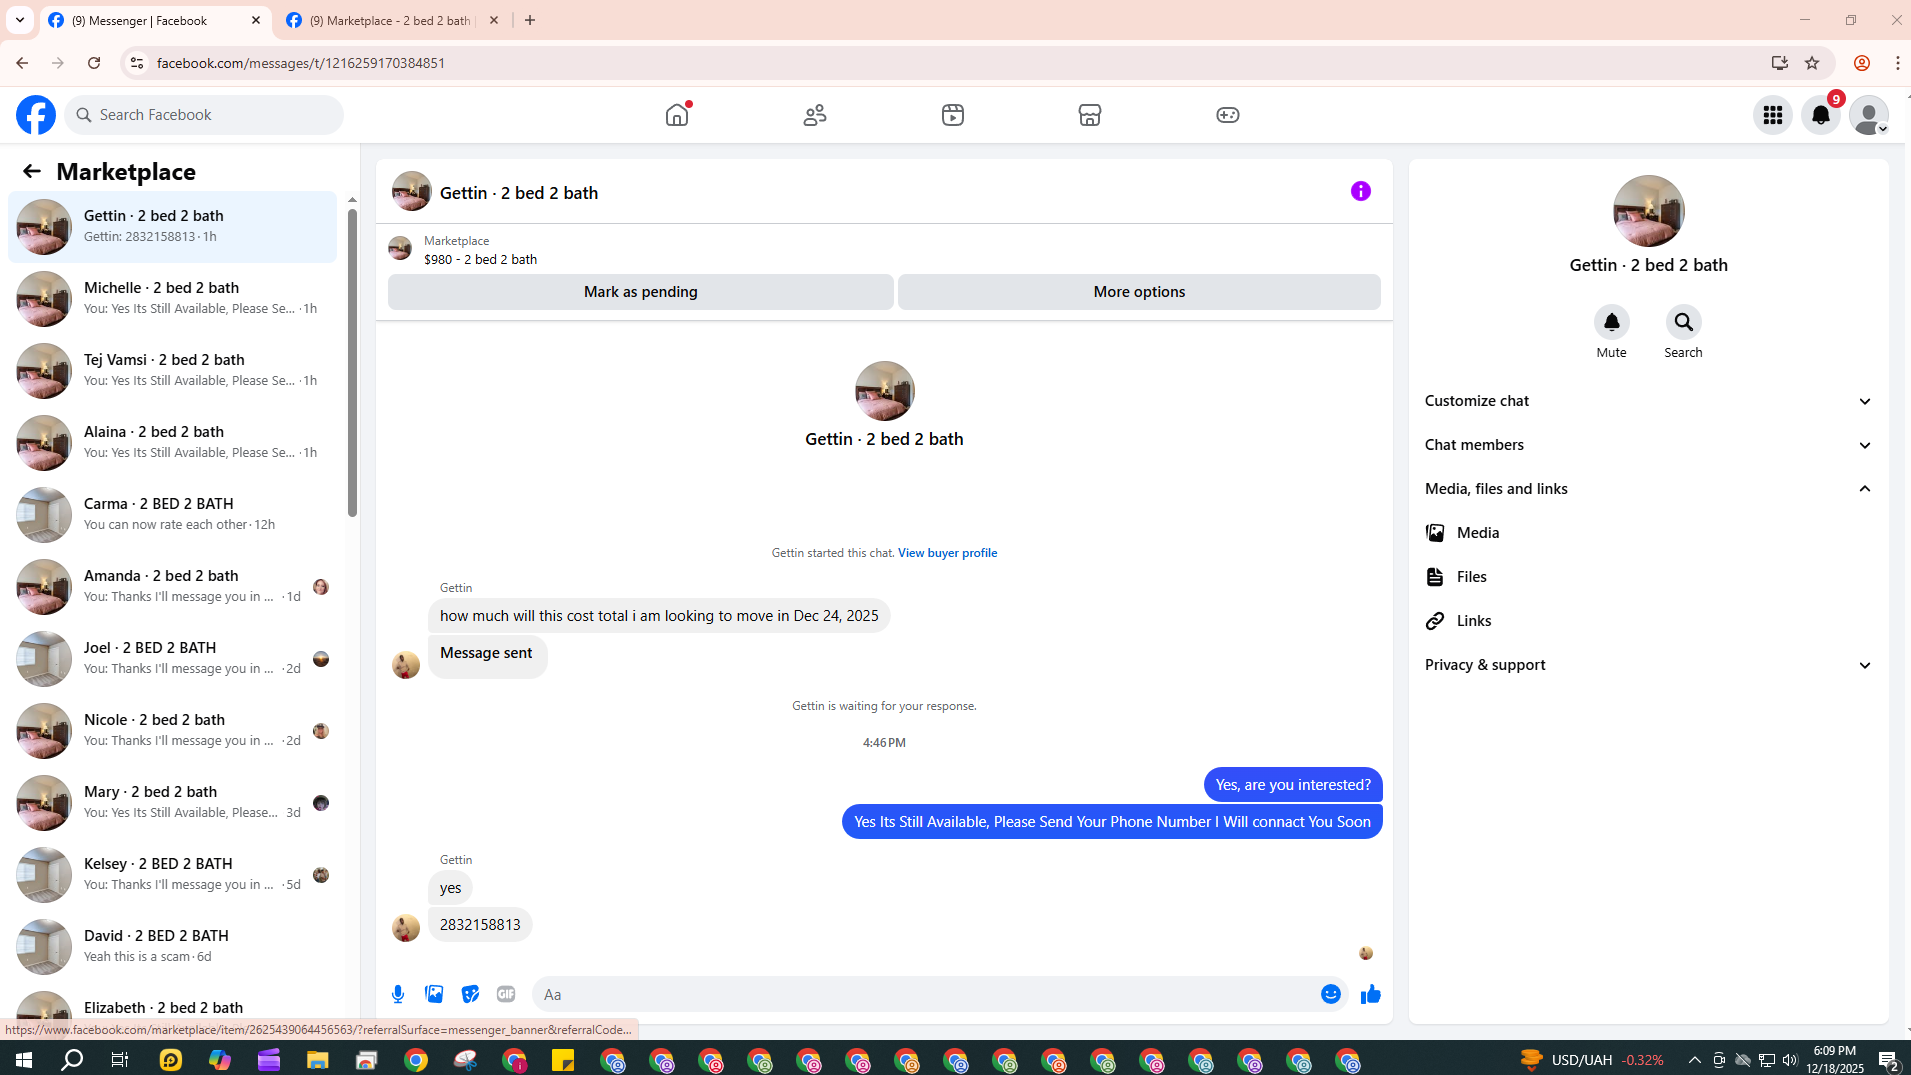Open Tej Vamsi 2 bed 2 bath chat
Screen dimensions: 1911x1075
[x=172, y=371]
